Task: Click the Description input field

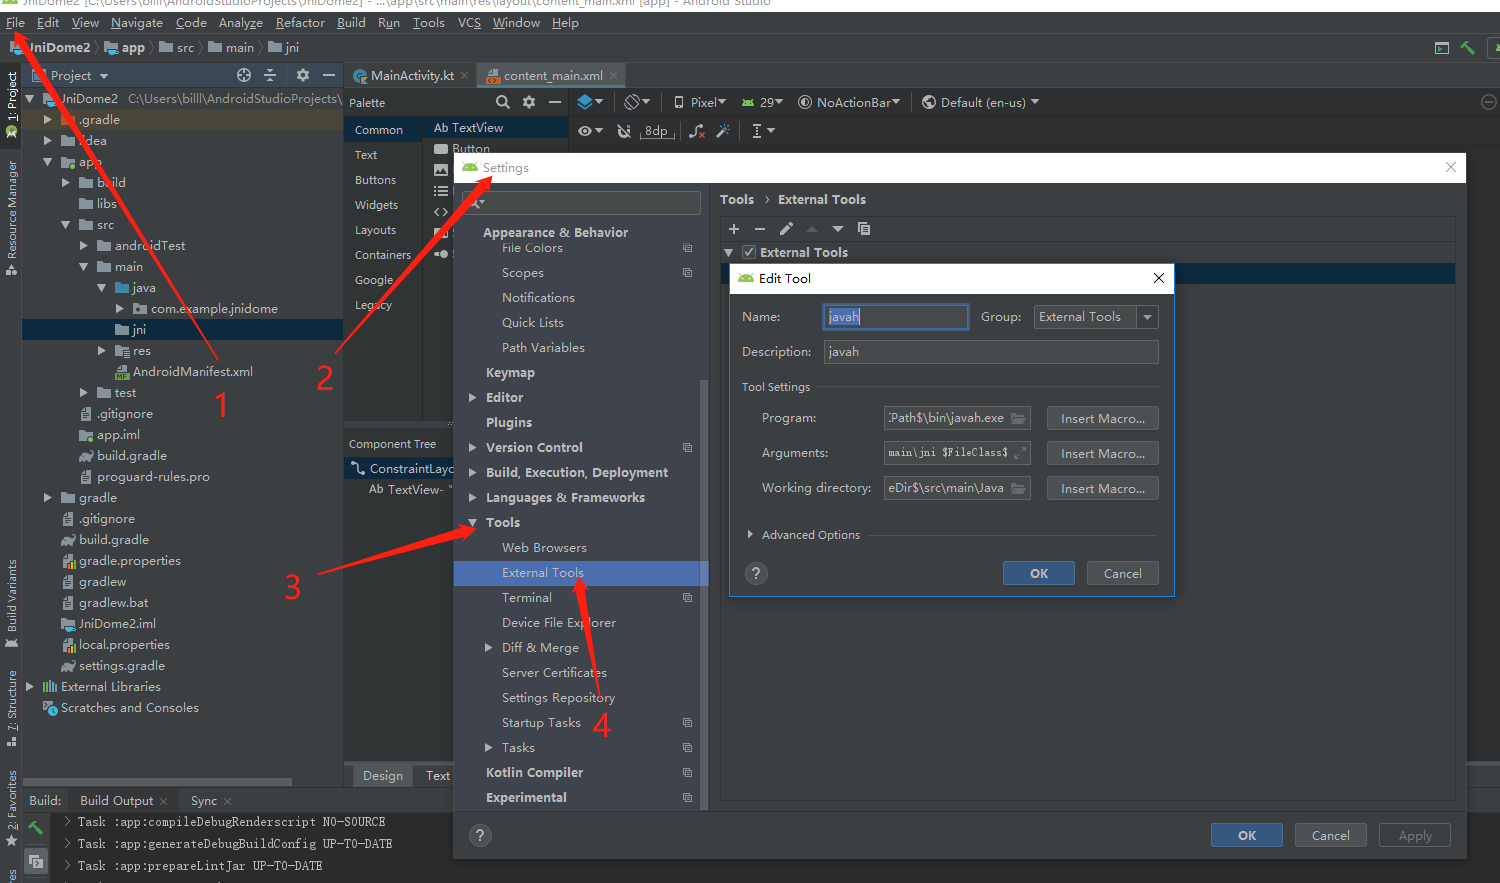Action: [x=991, y=352]
